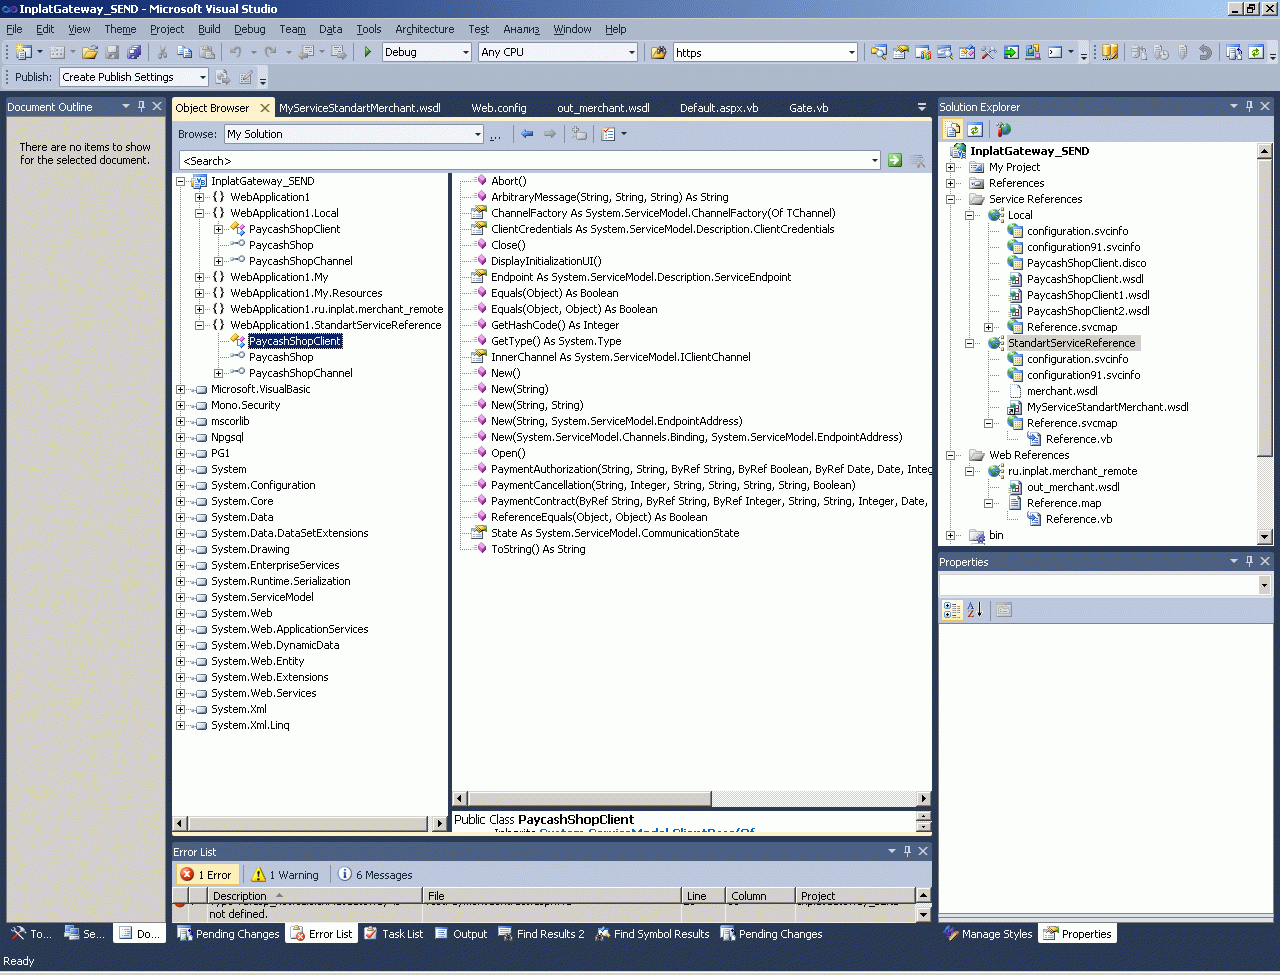Screen dimensions: 1280x975
Task: Switch to the Gate.vb tab
Action: [x=808, y=108]
